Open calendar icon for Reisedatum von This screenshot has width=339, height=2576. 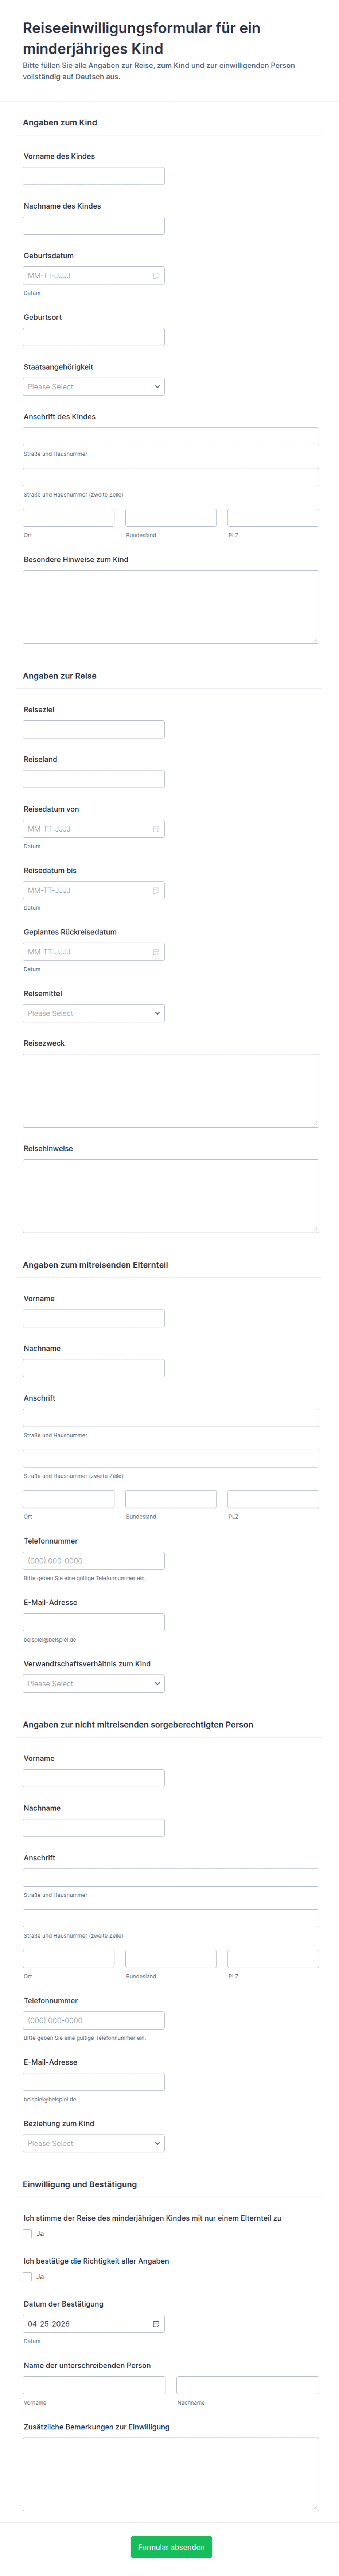pos(156,829)
